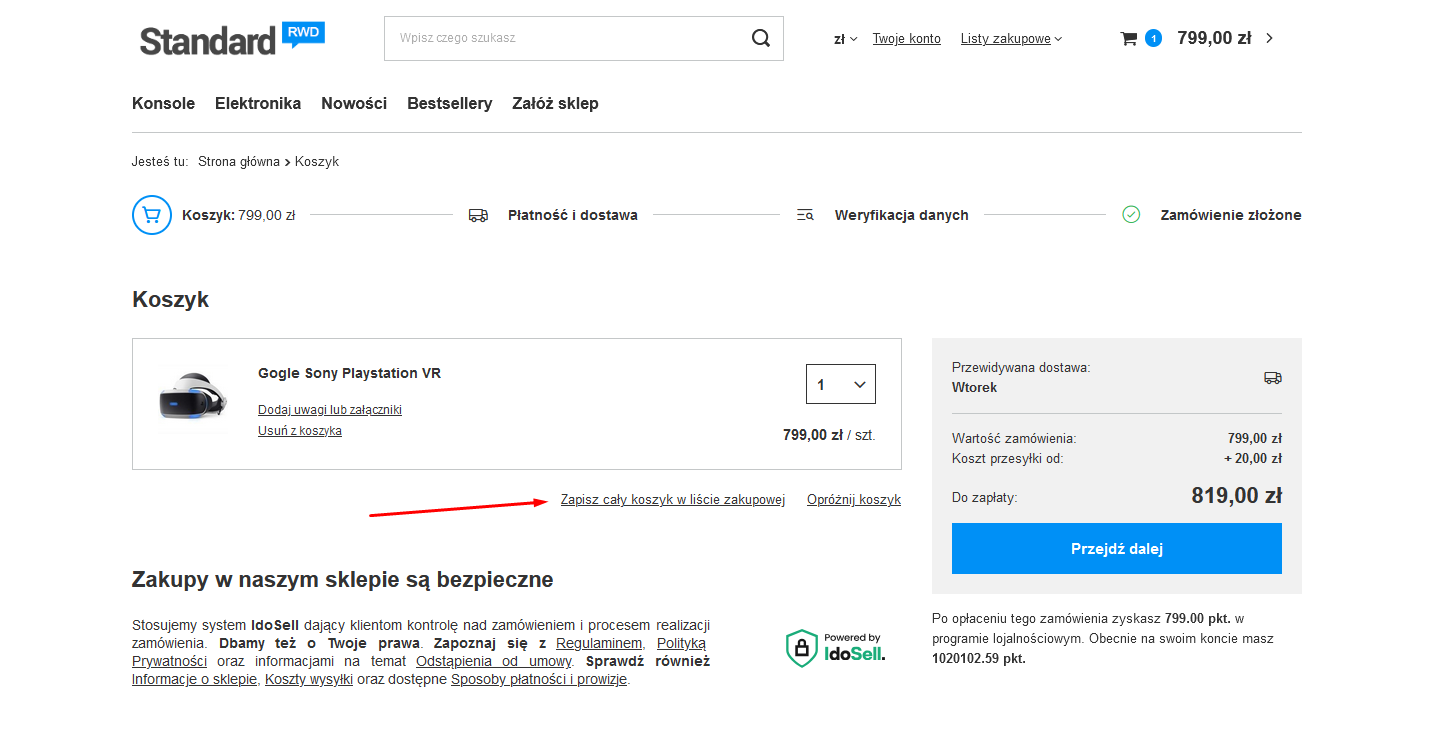Click Zapisz cały koszyk w liście zakupowej
The width and height of the screenshot is (1438, 750).
point(673,500)
